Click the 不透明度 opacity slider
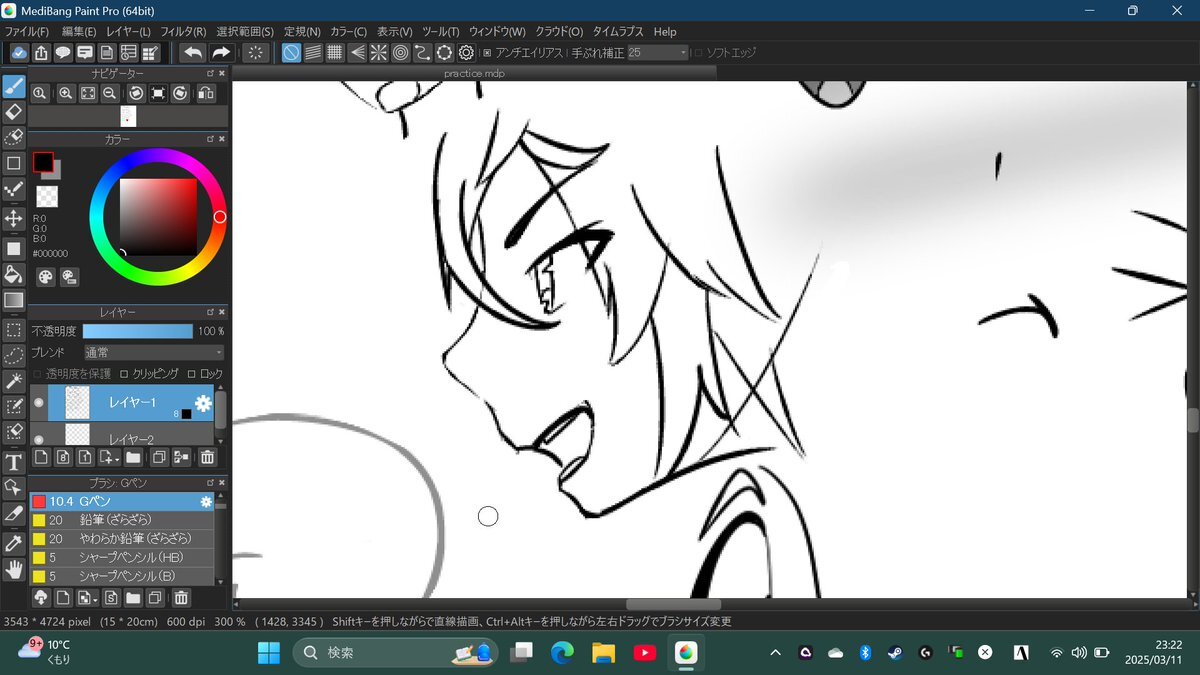 click(x=137, y=331)
